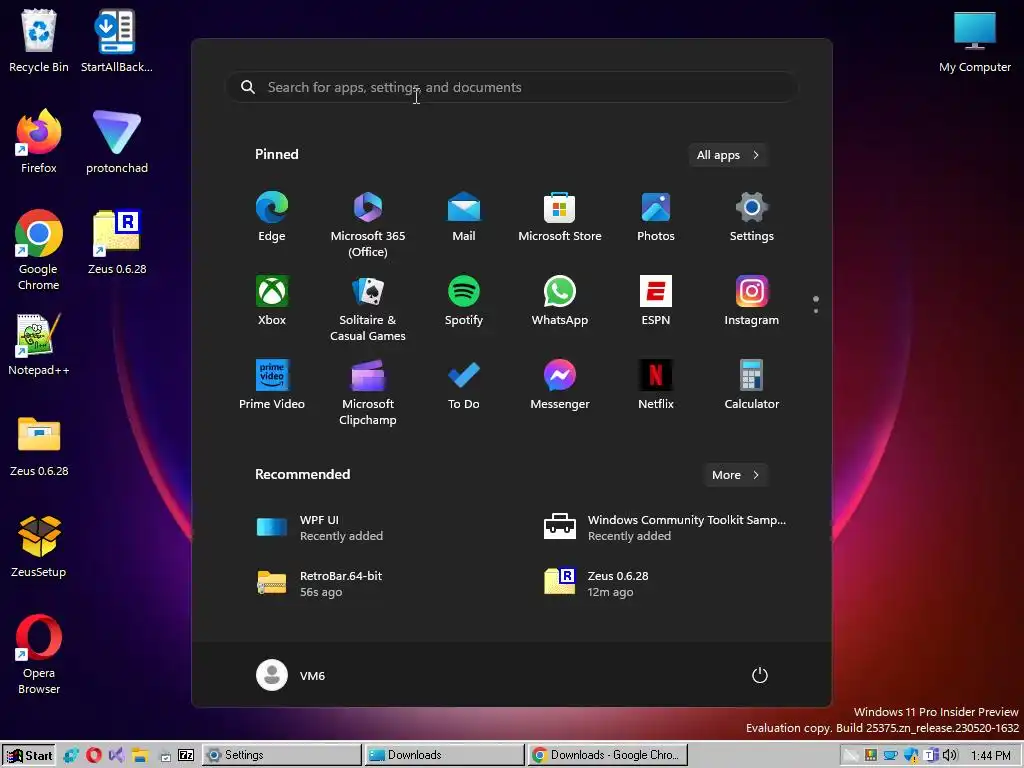This screenshot has width=1024, height=768.
Task: Open Visual Studio from quick launch
Action: click(117, 755)
